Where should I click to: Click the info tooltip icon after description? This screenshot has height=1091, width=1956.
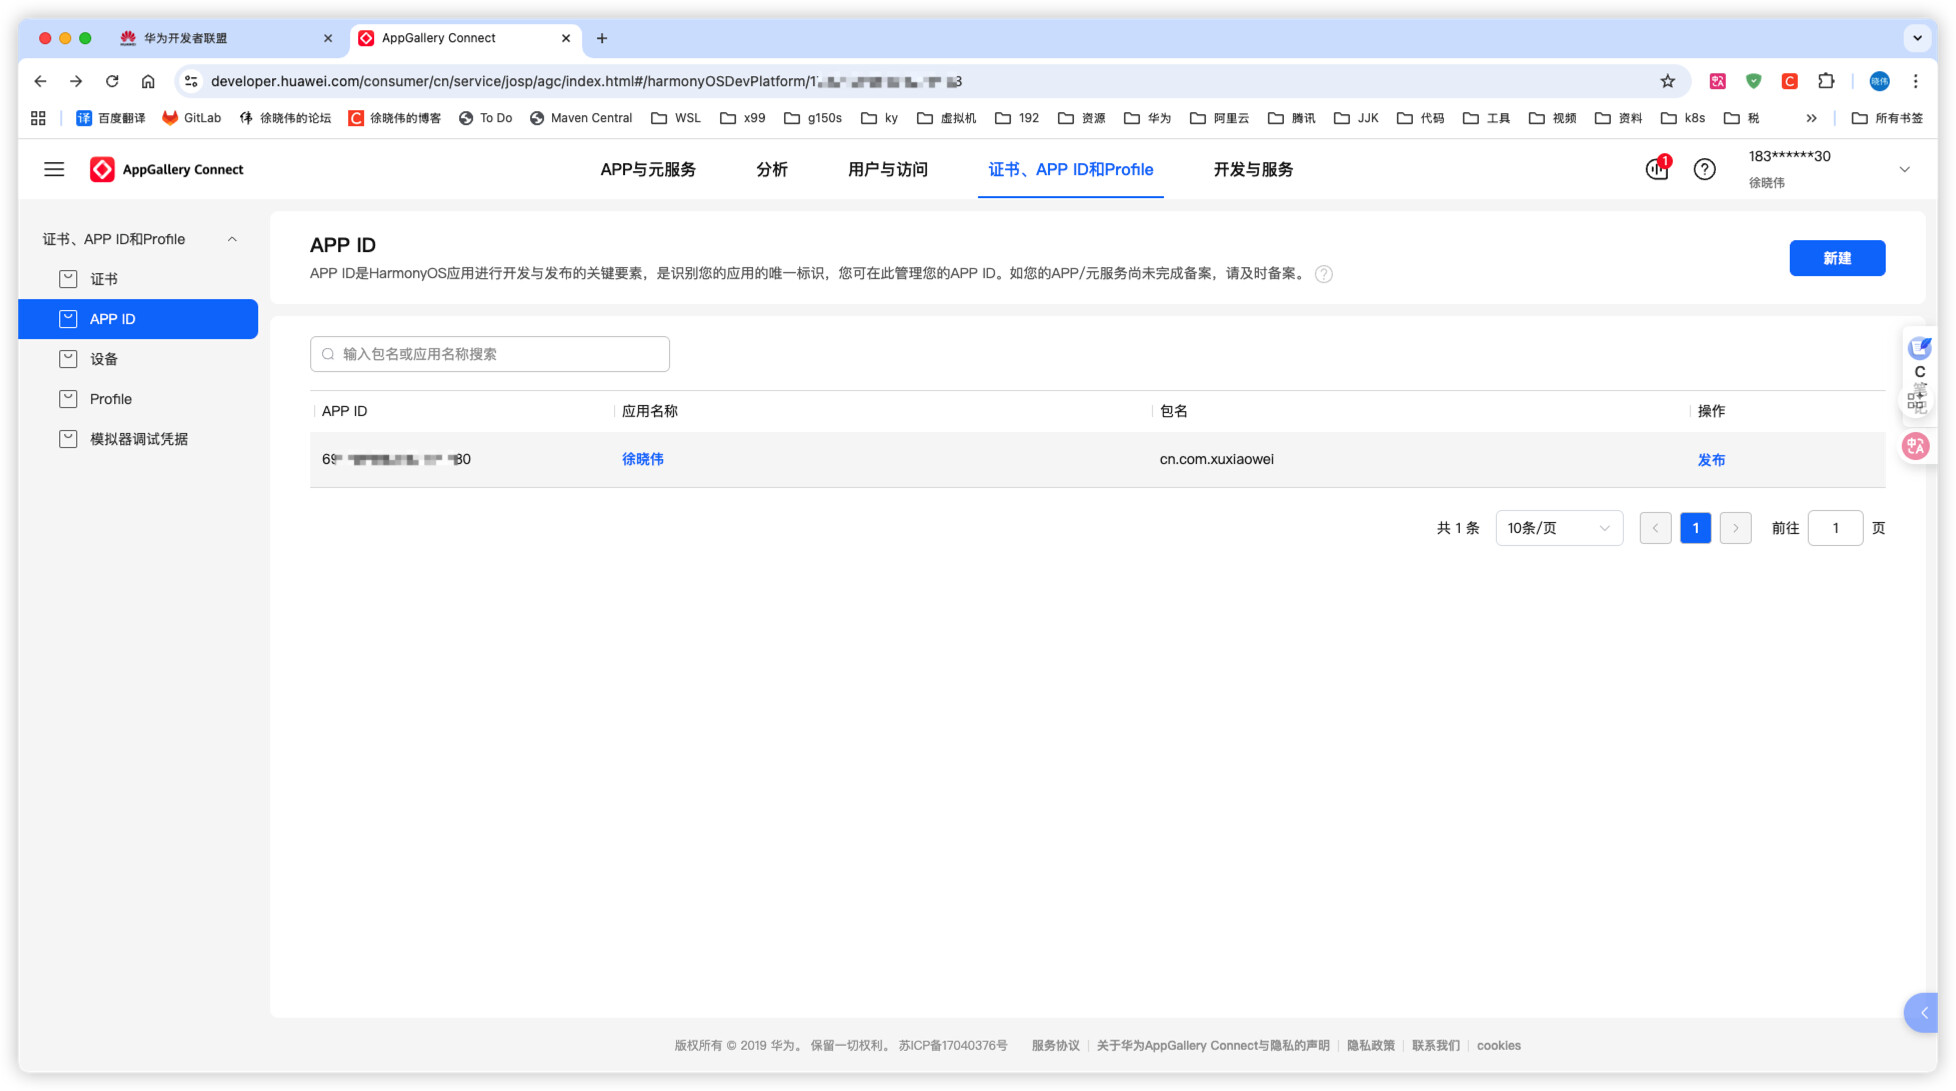pyautogui.click(x=1323, y=274)
